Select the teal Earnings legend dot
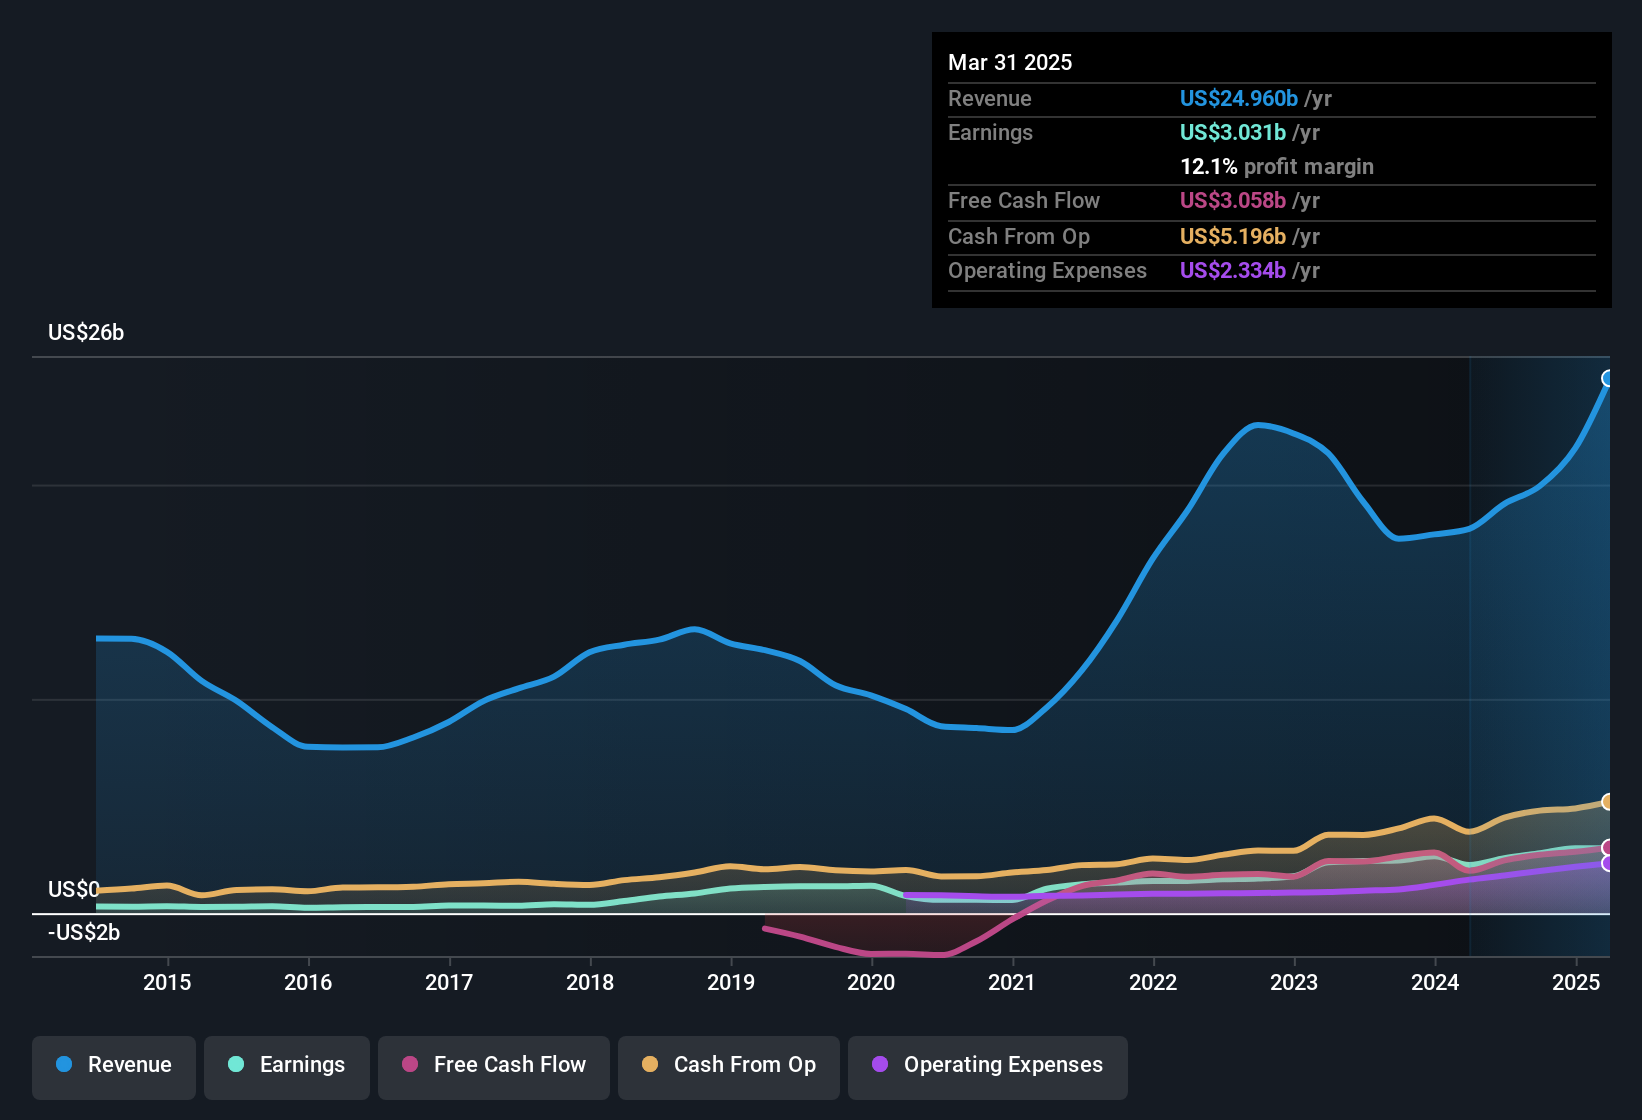This screenshot has height=1120, width=1642. click(236, 1065)
